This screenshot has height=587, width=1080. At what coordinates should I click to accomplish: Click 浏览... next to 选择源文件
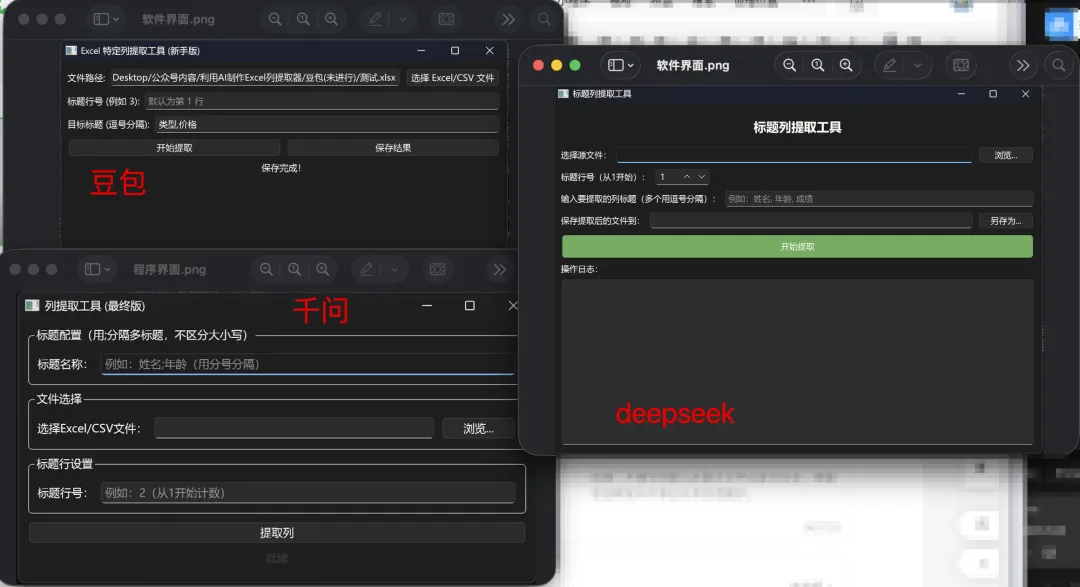pos(1006,155)
